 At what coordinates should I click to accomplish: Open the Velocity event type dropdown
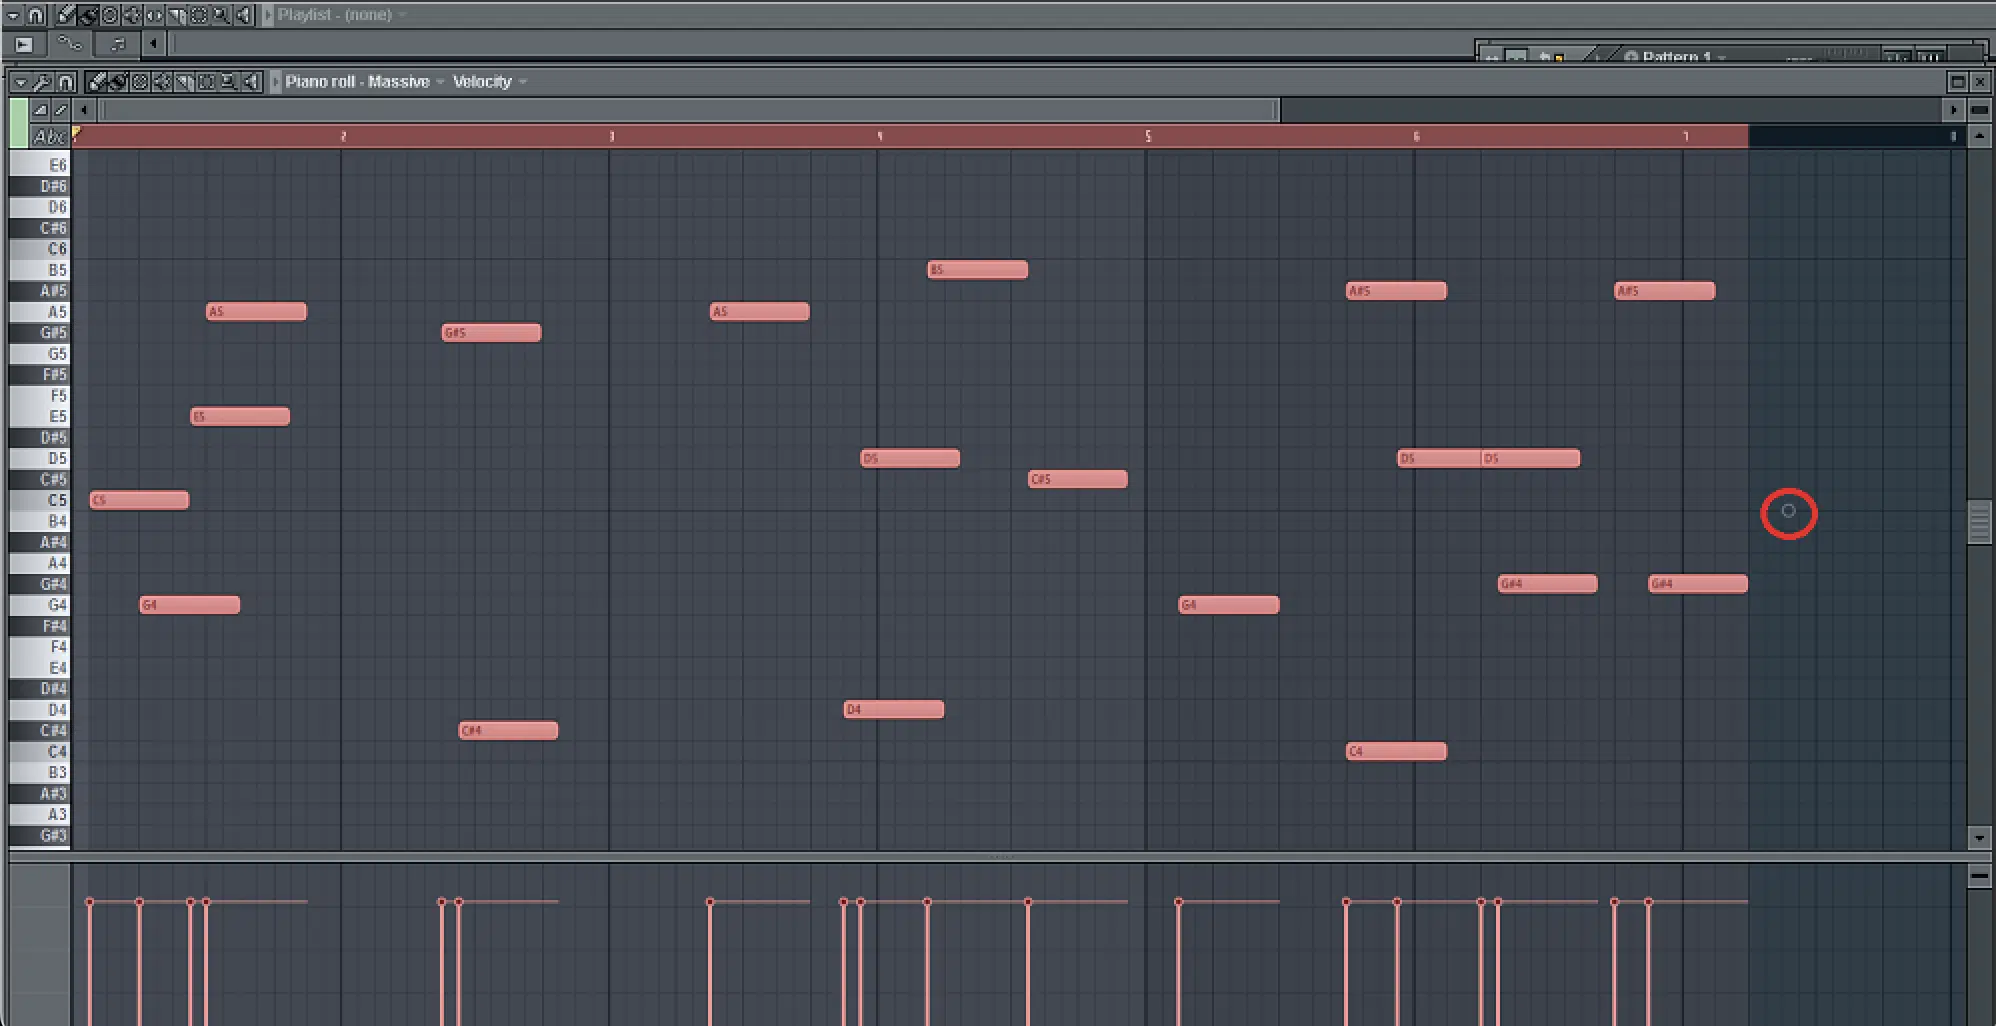coord(489,82)
